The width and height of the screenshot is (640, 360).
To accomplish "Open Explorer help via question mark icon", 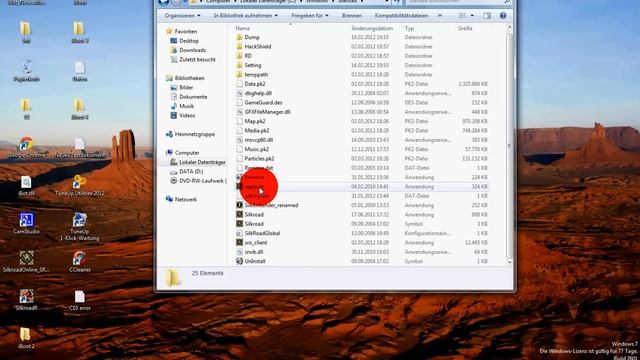I will pos(503,16).
